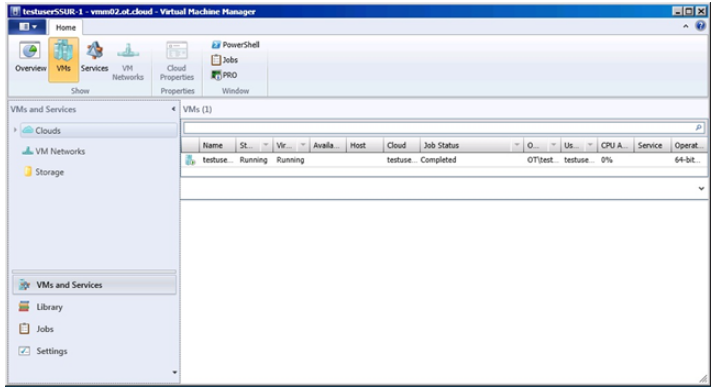Open the User Role filter dropdown
This screenshot has height=392, width=722.
[590, 145]
